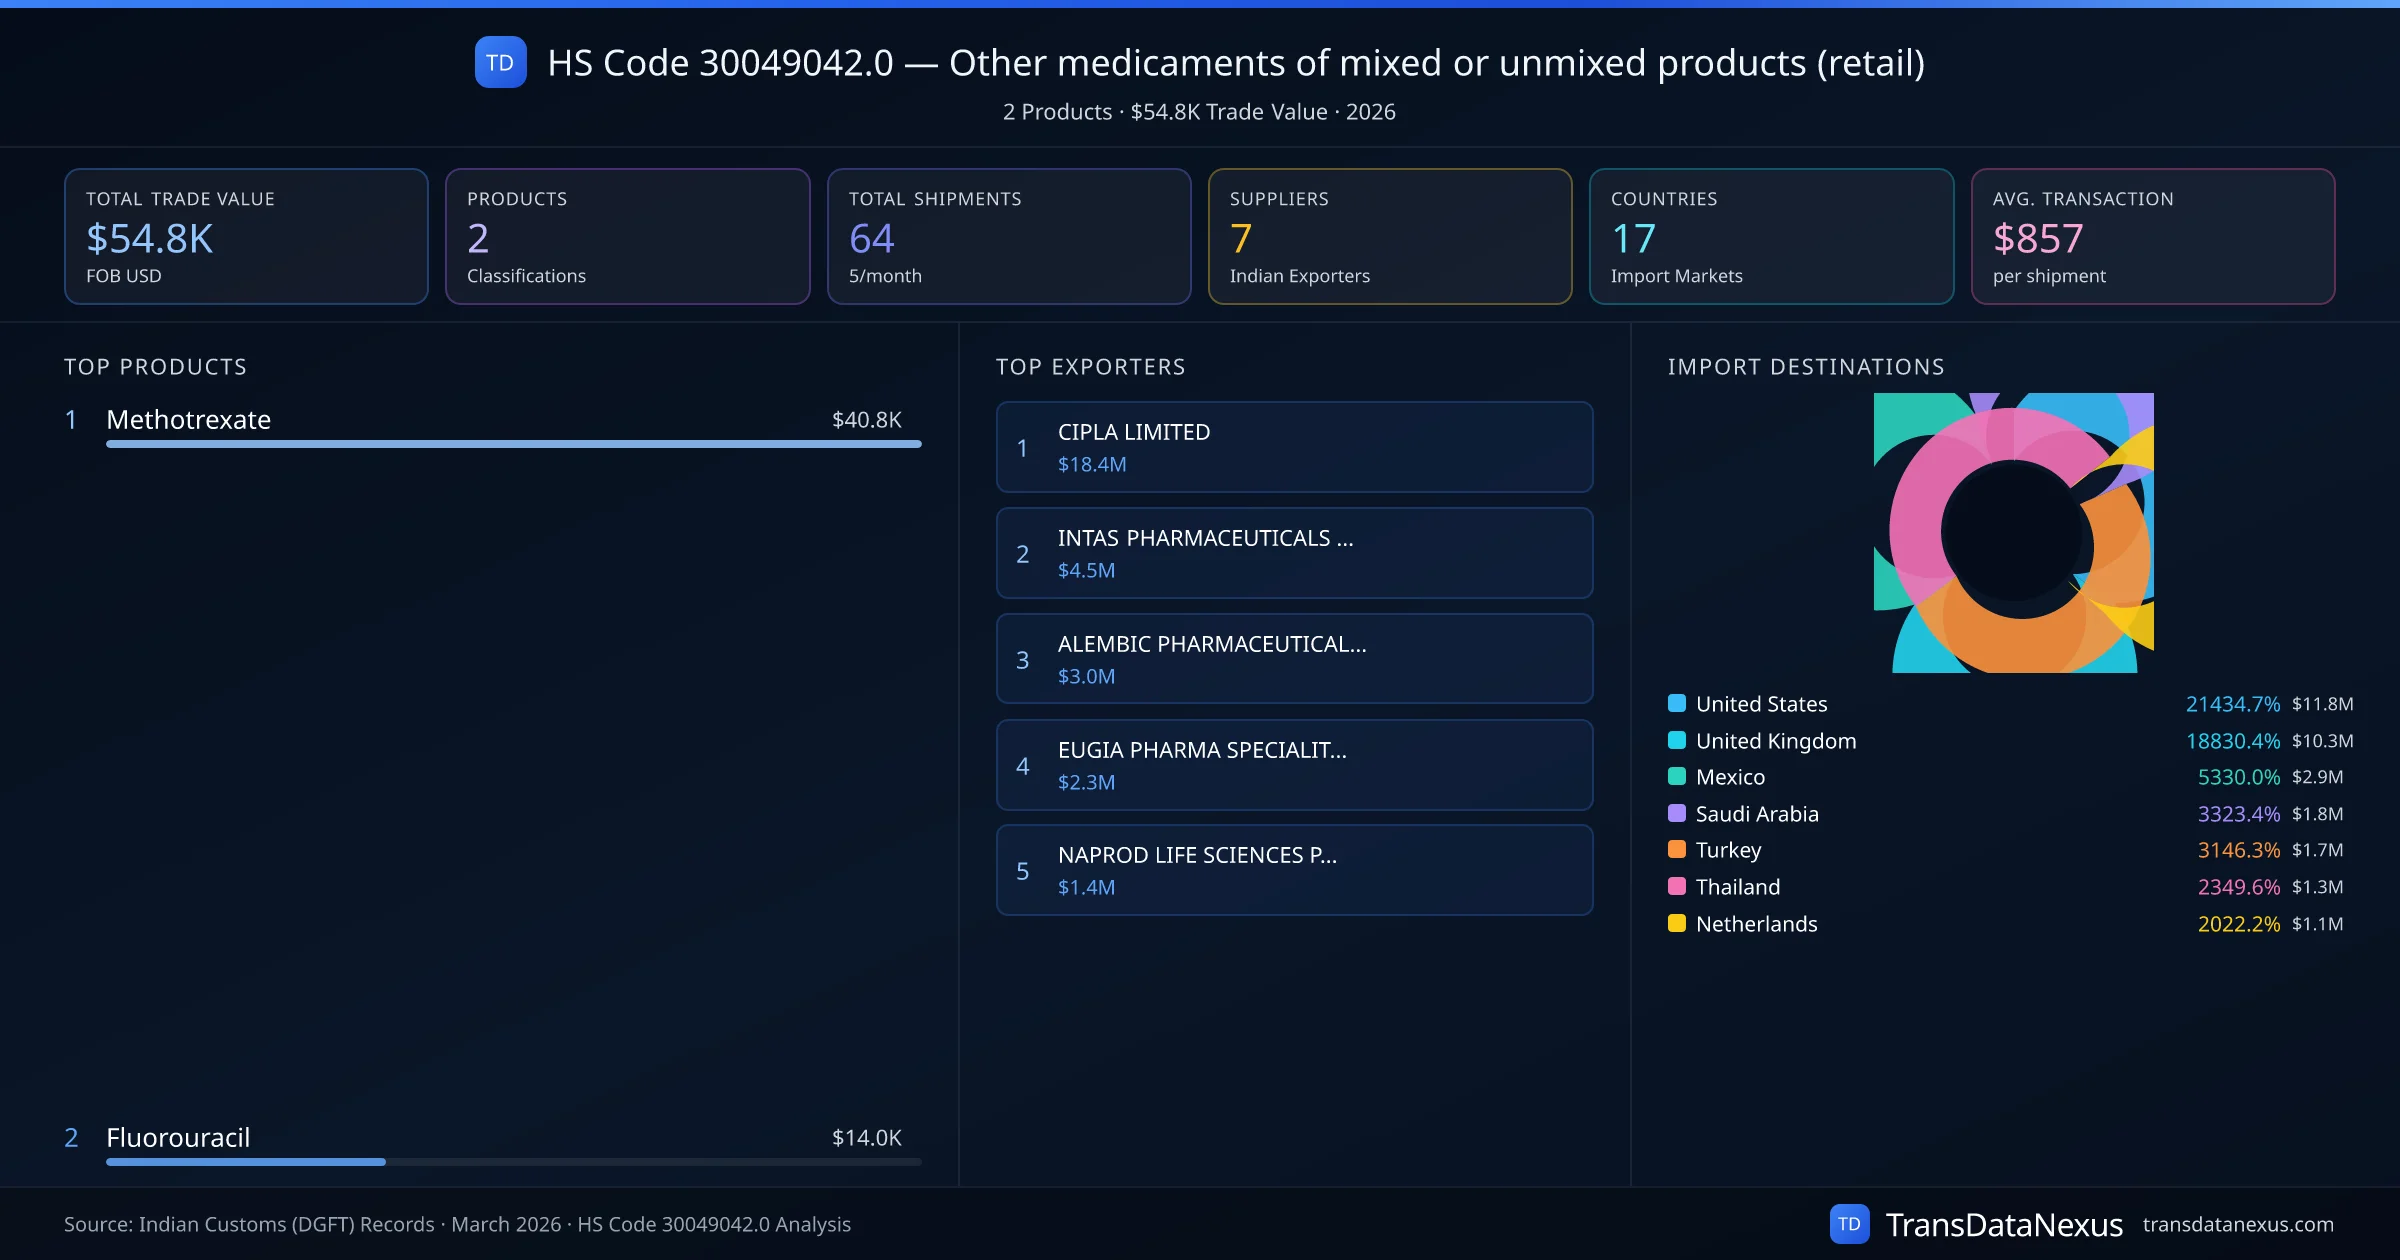
Task: Open the transdatanexus.com link
Action: coord(2237,1224)
